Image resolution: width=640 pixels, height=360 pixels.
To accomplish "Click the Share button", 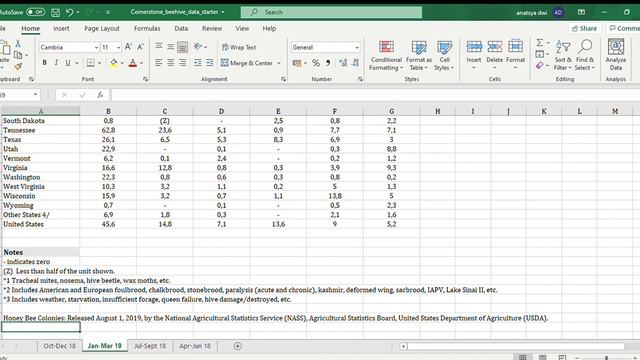I will click(x=584, y=29).
